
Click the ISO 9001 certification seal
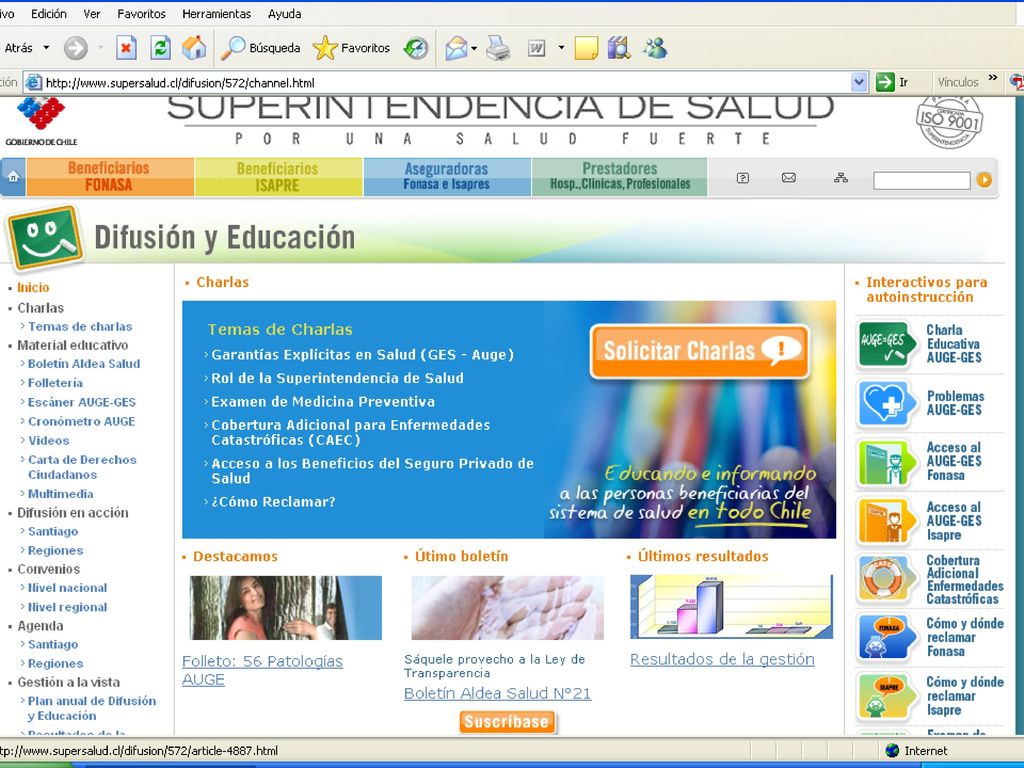point(950,121)
